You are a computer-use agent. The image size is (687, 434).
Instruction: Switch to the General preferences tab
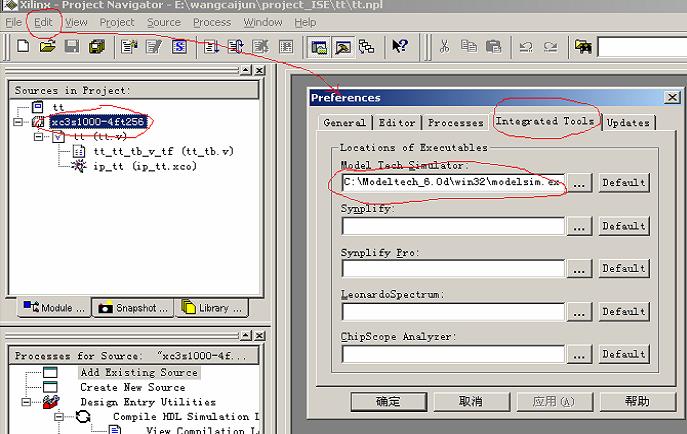(345, 123)
